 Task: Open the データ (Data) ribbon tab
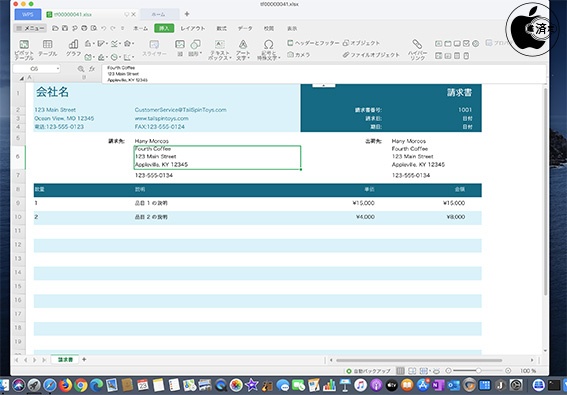245,28
